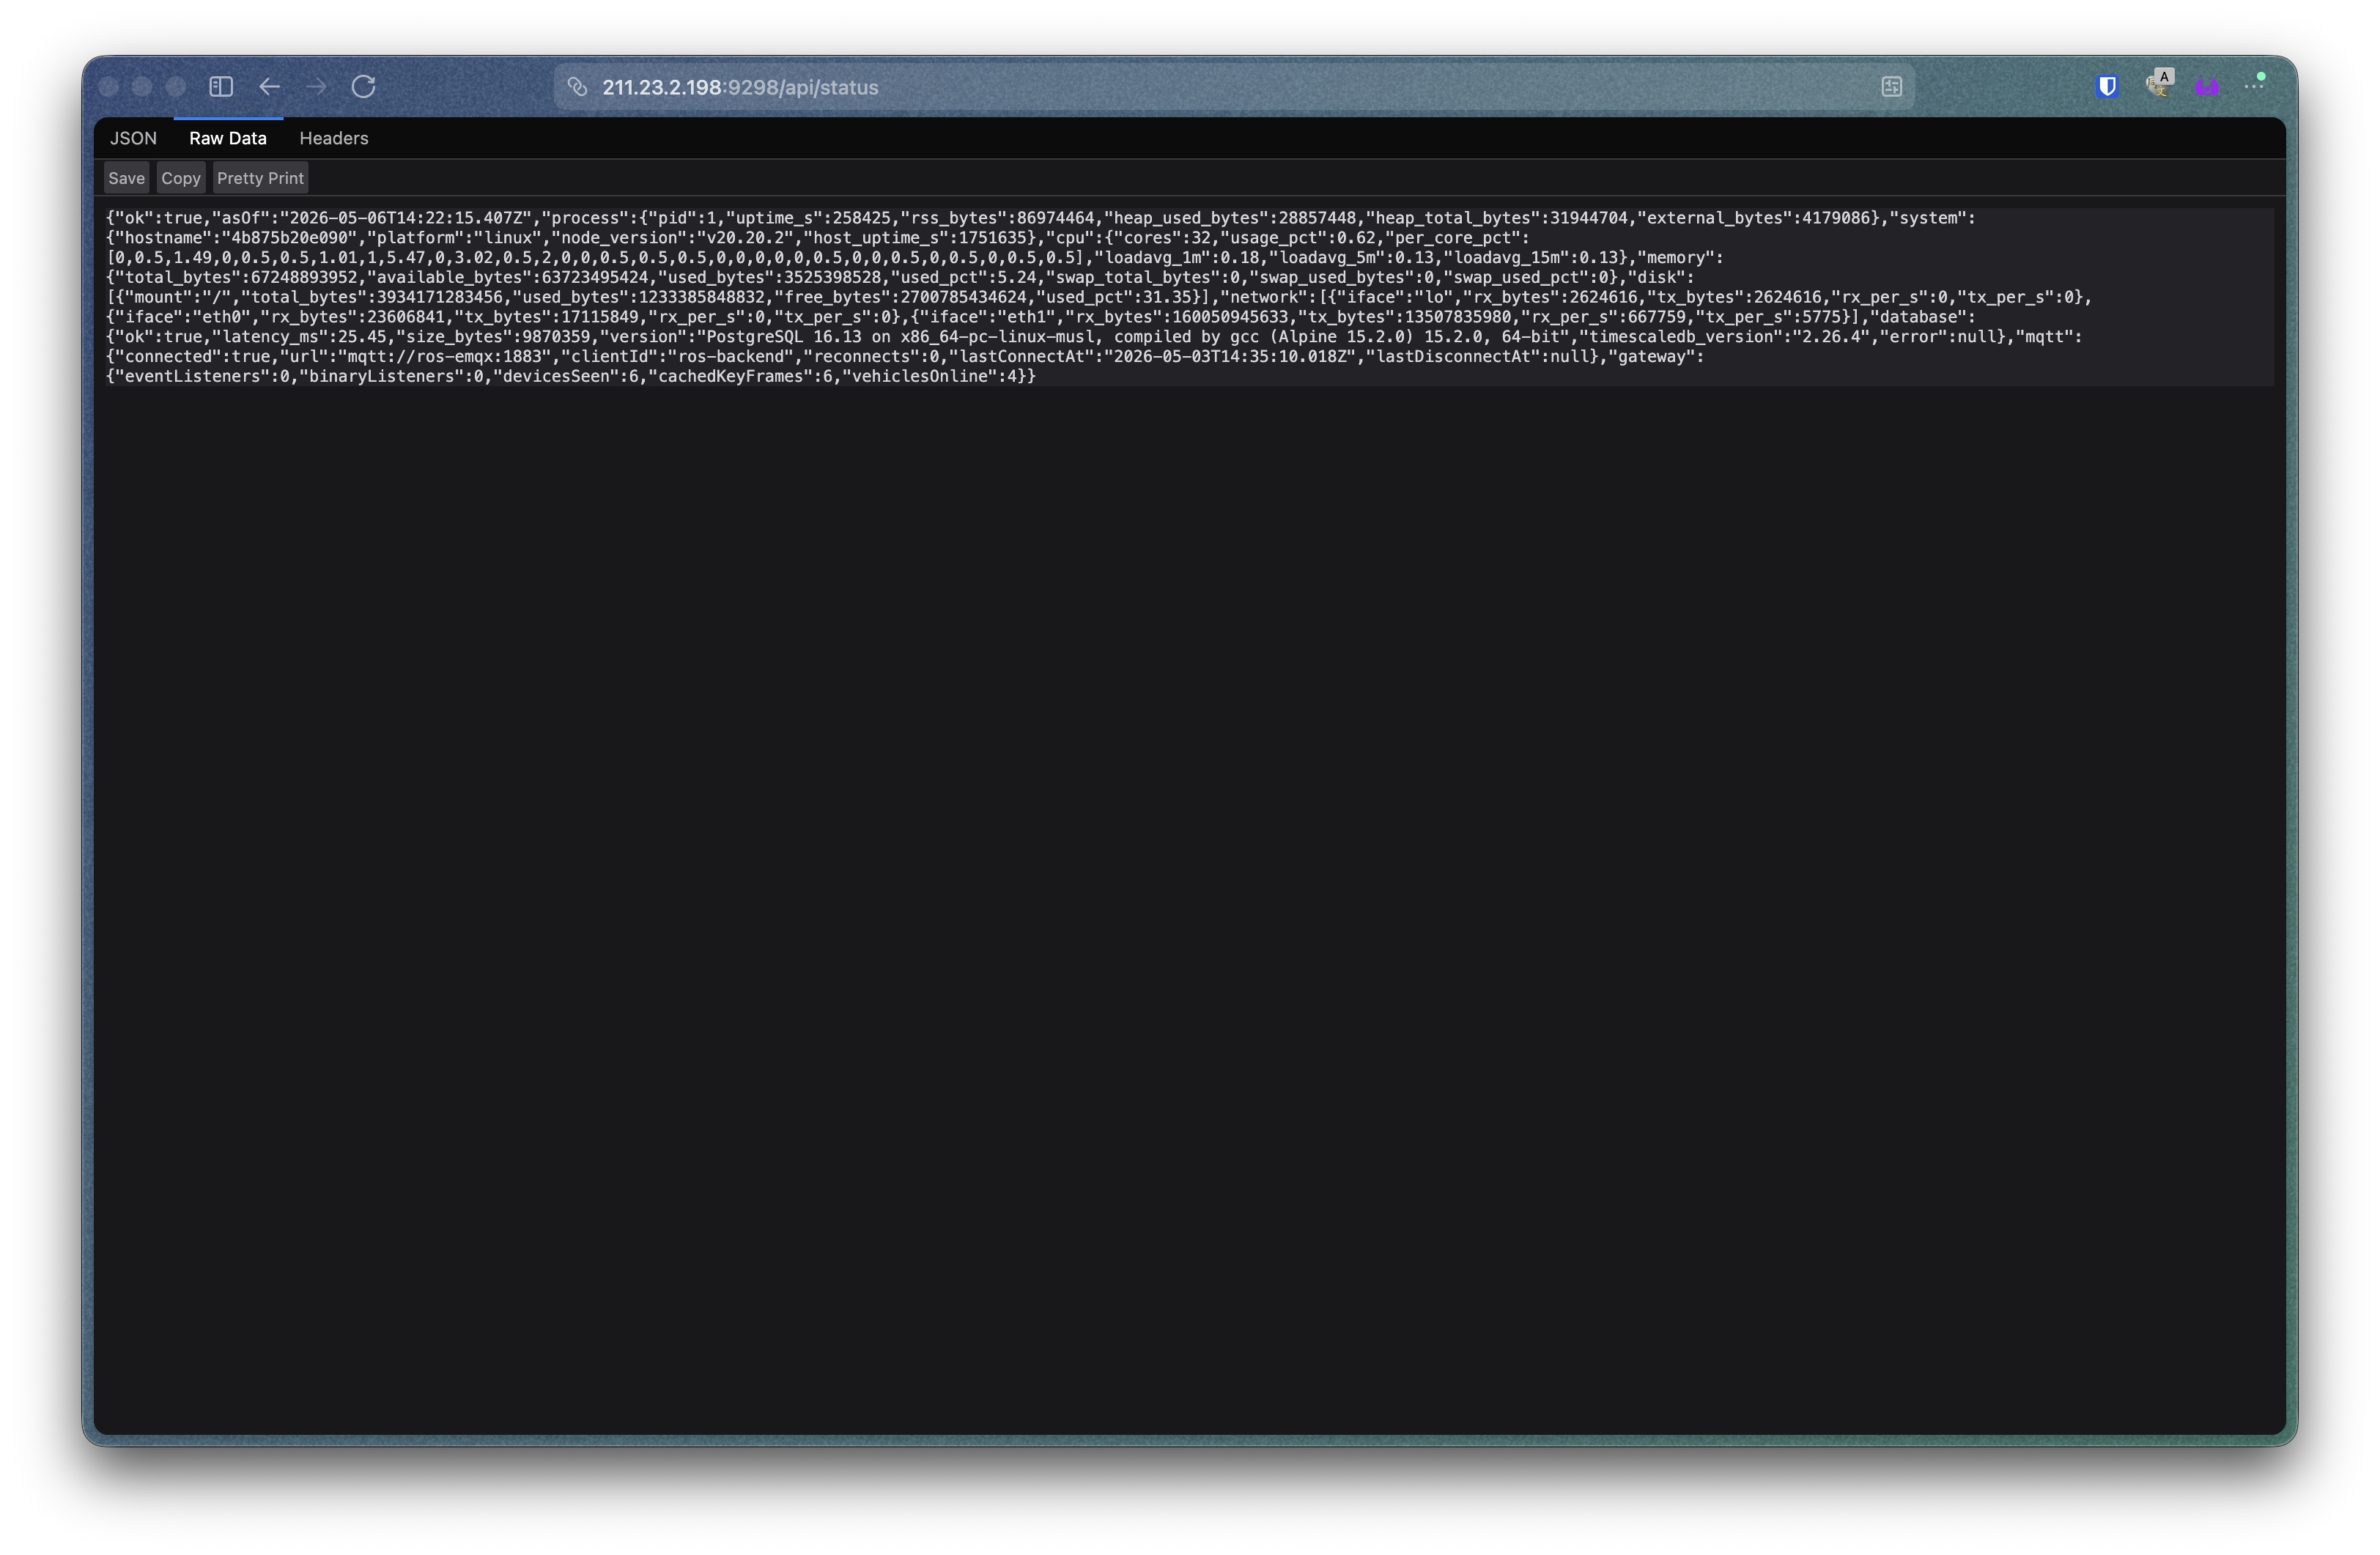Viewport: 2380px width, 1555px height.
Task: Click the purple extension icon
Action: point(2207,88)
